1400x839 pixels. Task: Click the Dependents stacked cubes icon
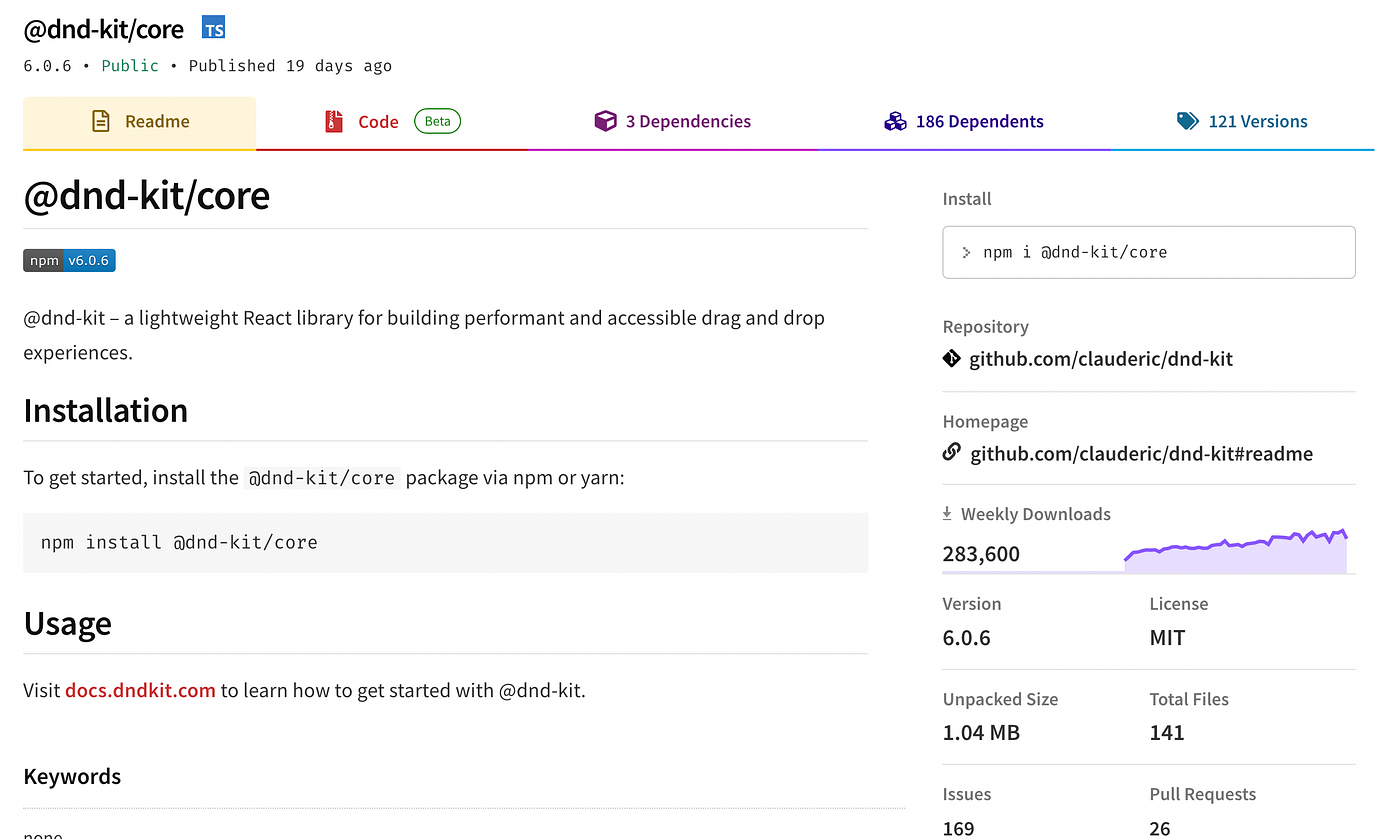(895, 122)
